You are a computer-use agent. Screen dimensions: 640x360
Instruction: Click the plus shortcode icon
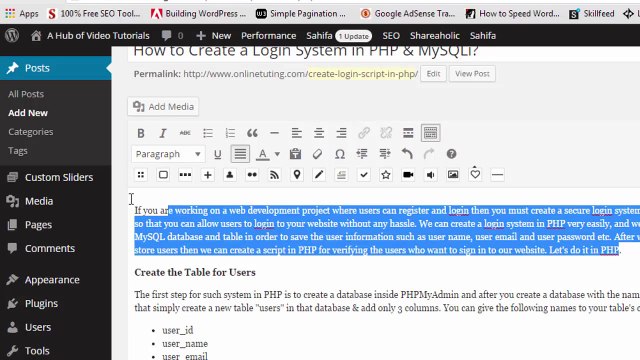click(208, 175)
